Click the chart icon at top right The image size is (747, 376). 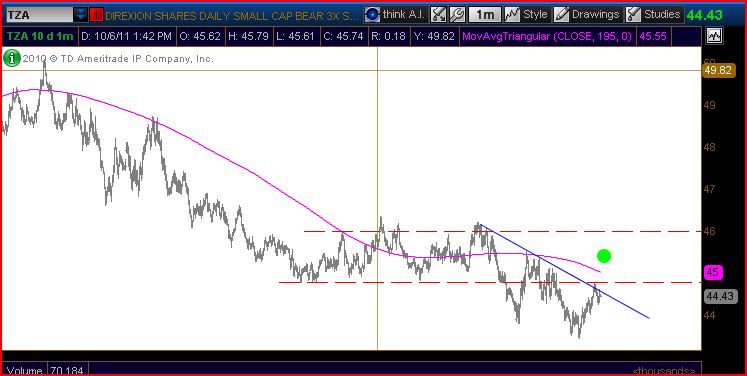click(714, 36)
